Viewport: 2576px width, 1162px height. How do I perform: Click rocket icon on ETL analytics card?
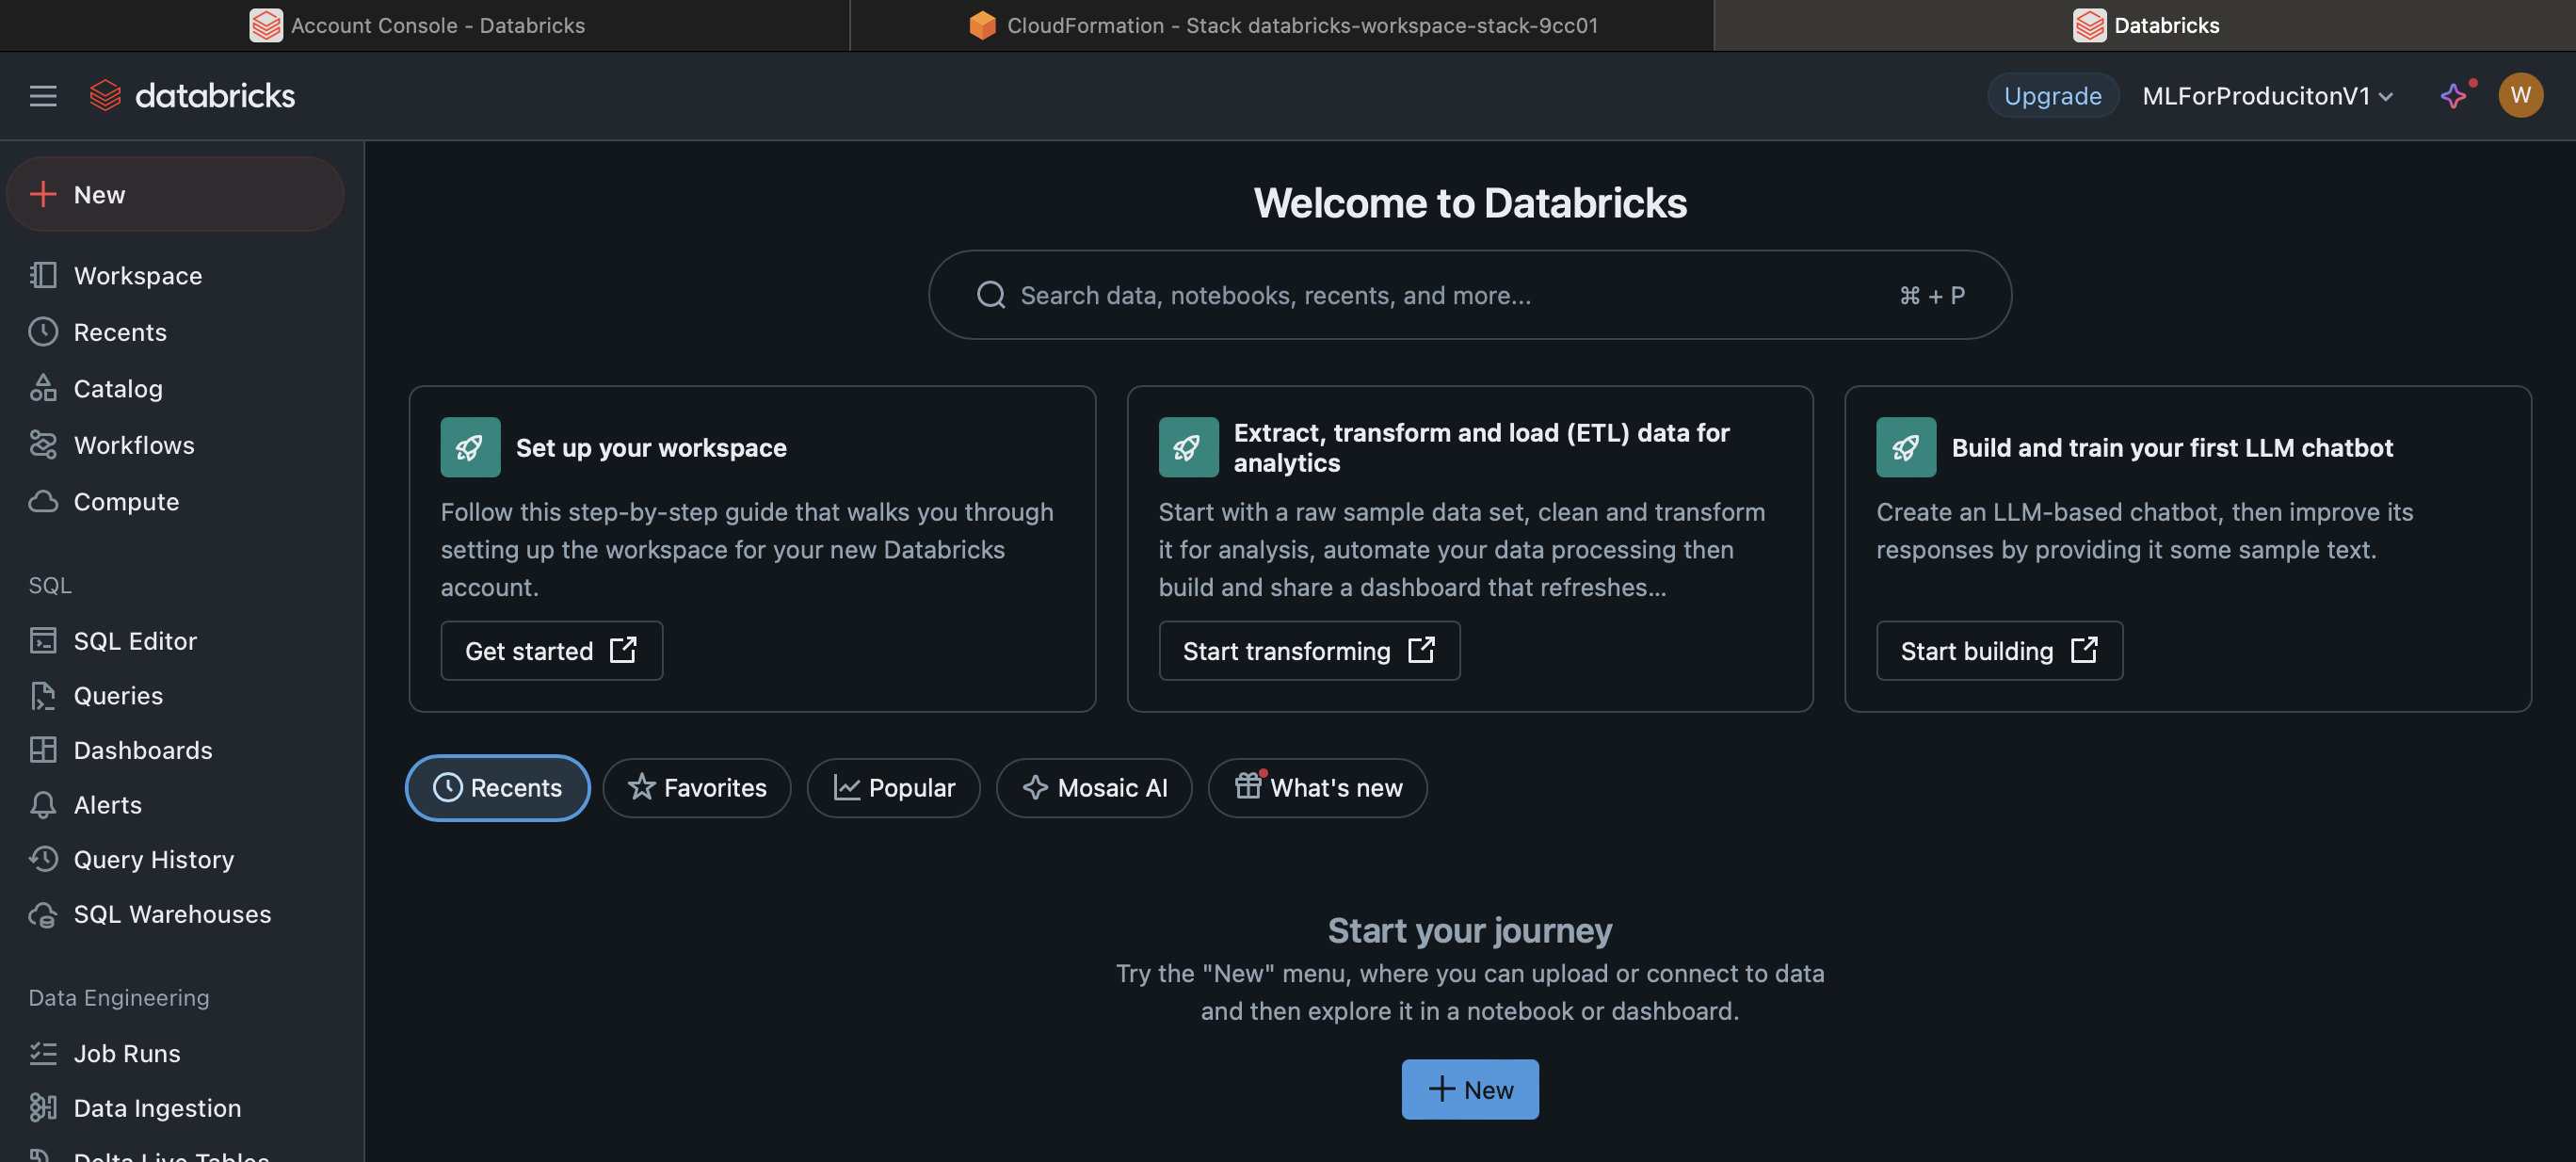(x=1188, y=447)
